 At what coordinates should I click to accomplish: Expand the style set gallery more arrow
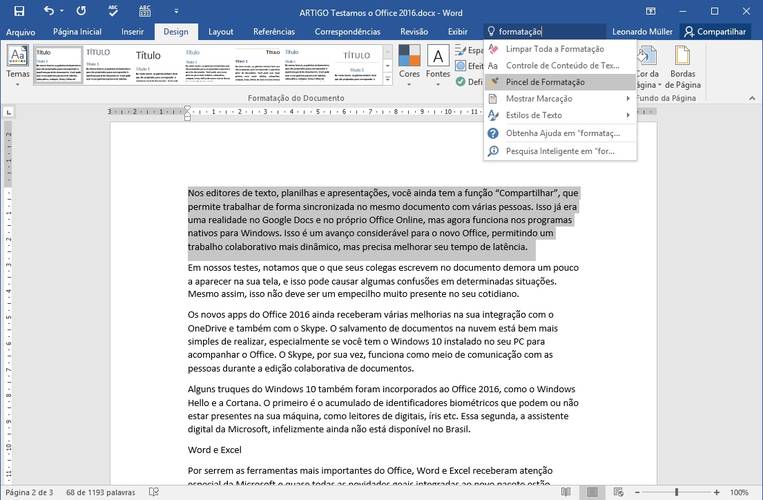coord(388,79)
